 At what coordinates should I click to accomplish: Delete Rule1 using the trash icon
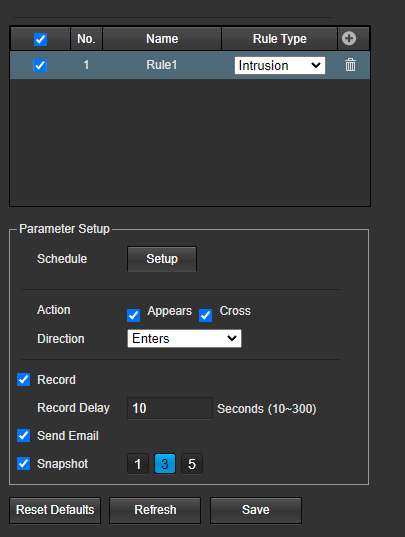point(350,65)
